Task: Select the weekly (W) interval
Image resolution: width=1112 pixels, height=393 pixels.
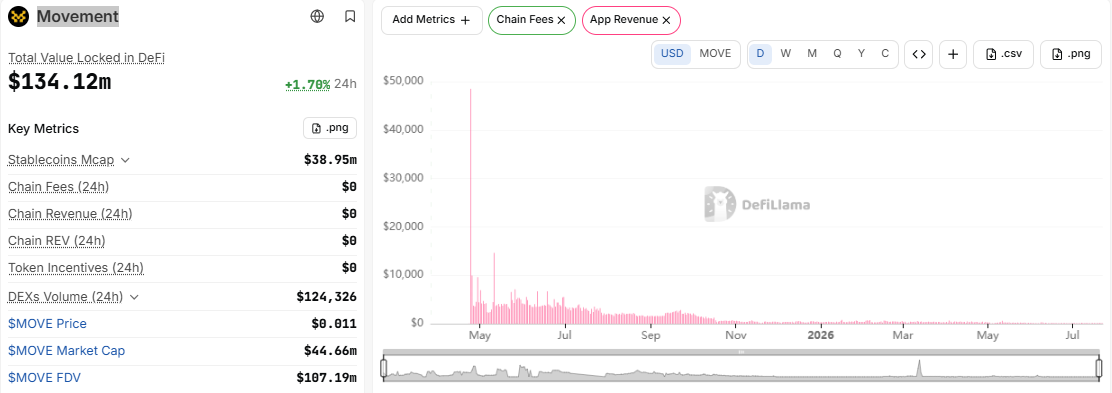Action: coord(786,53)
